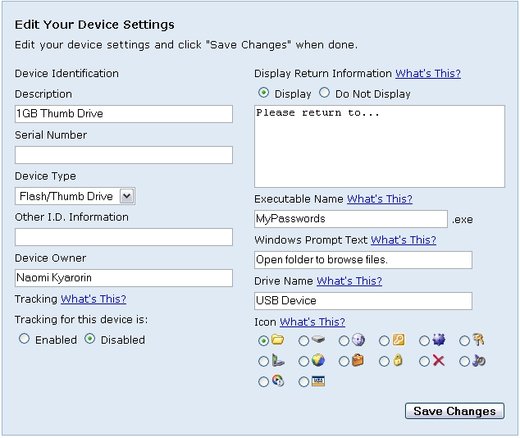This screenshot has width=520, height=438.
Task: Click the Tracking for this device is label
Action: tap(81, 319)
